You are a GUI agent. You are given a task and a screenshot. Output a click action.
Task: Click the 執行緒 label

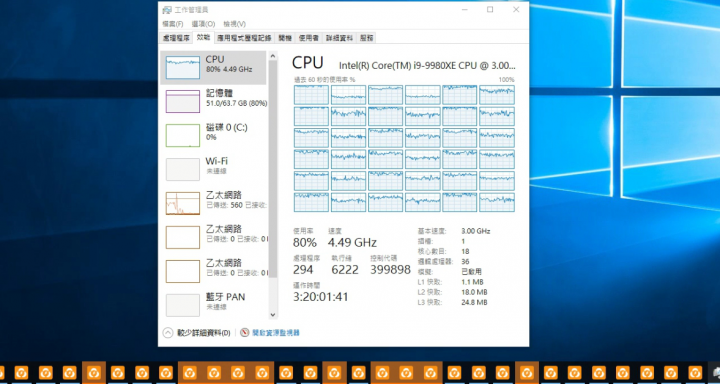(x=341, y=258)
